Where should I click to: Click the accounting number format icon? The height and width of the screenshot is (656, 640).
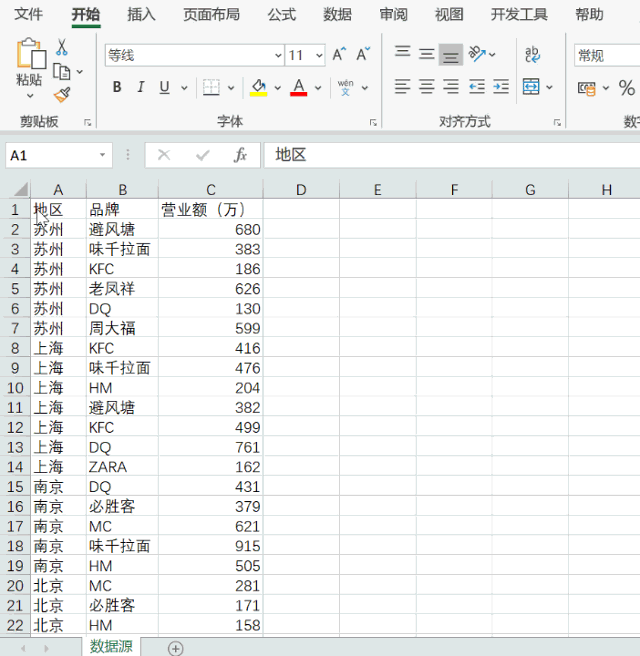[586, 88]
